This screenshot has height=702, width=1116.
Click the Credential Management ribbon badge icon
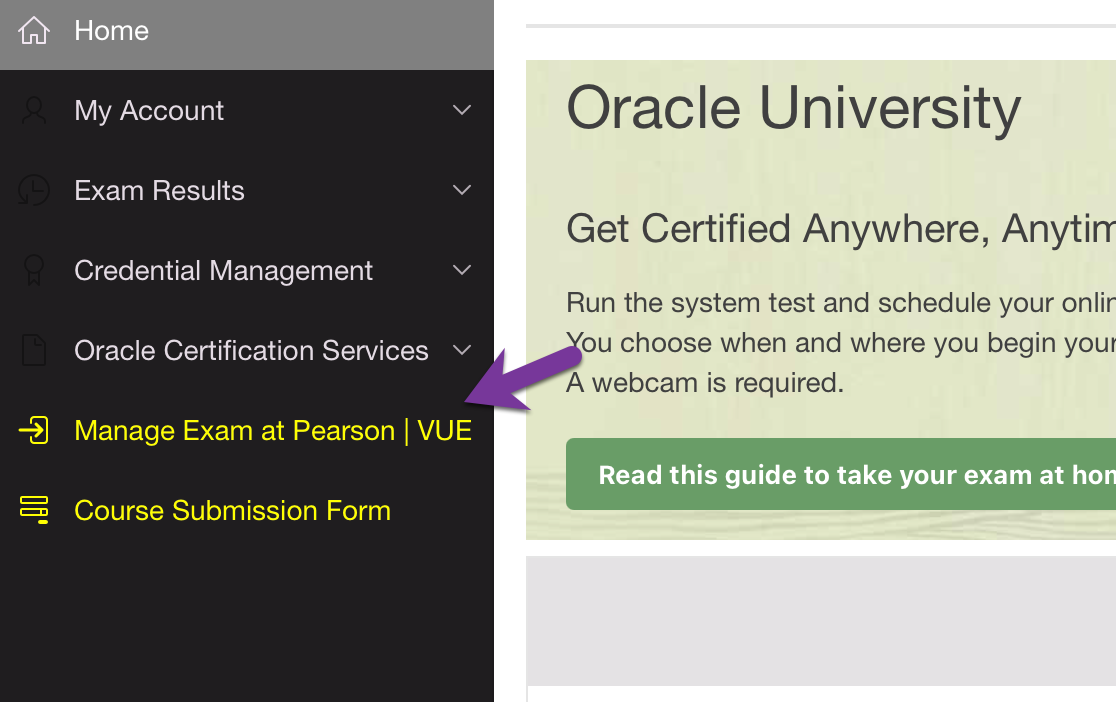click(34, 270)
